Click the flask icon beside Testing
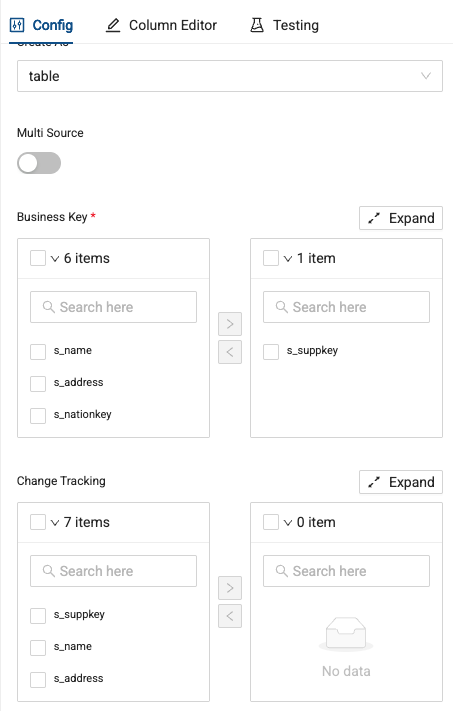 pos(257,25)
